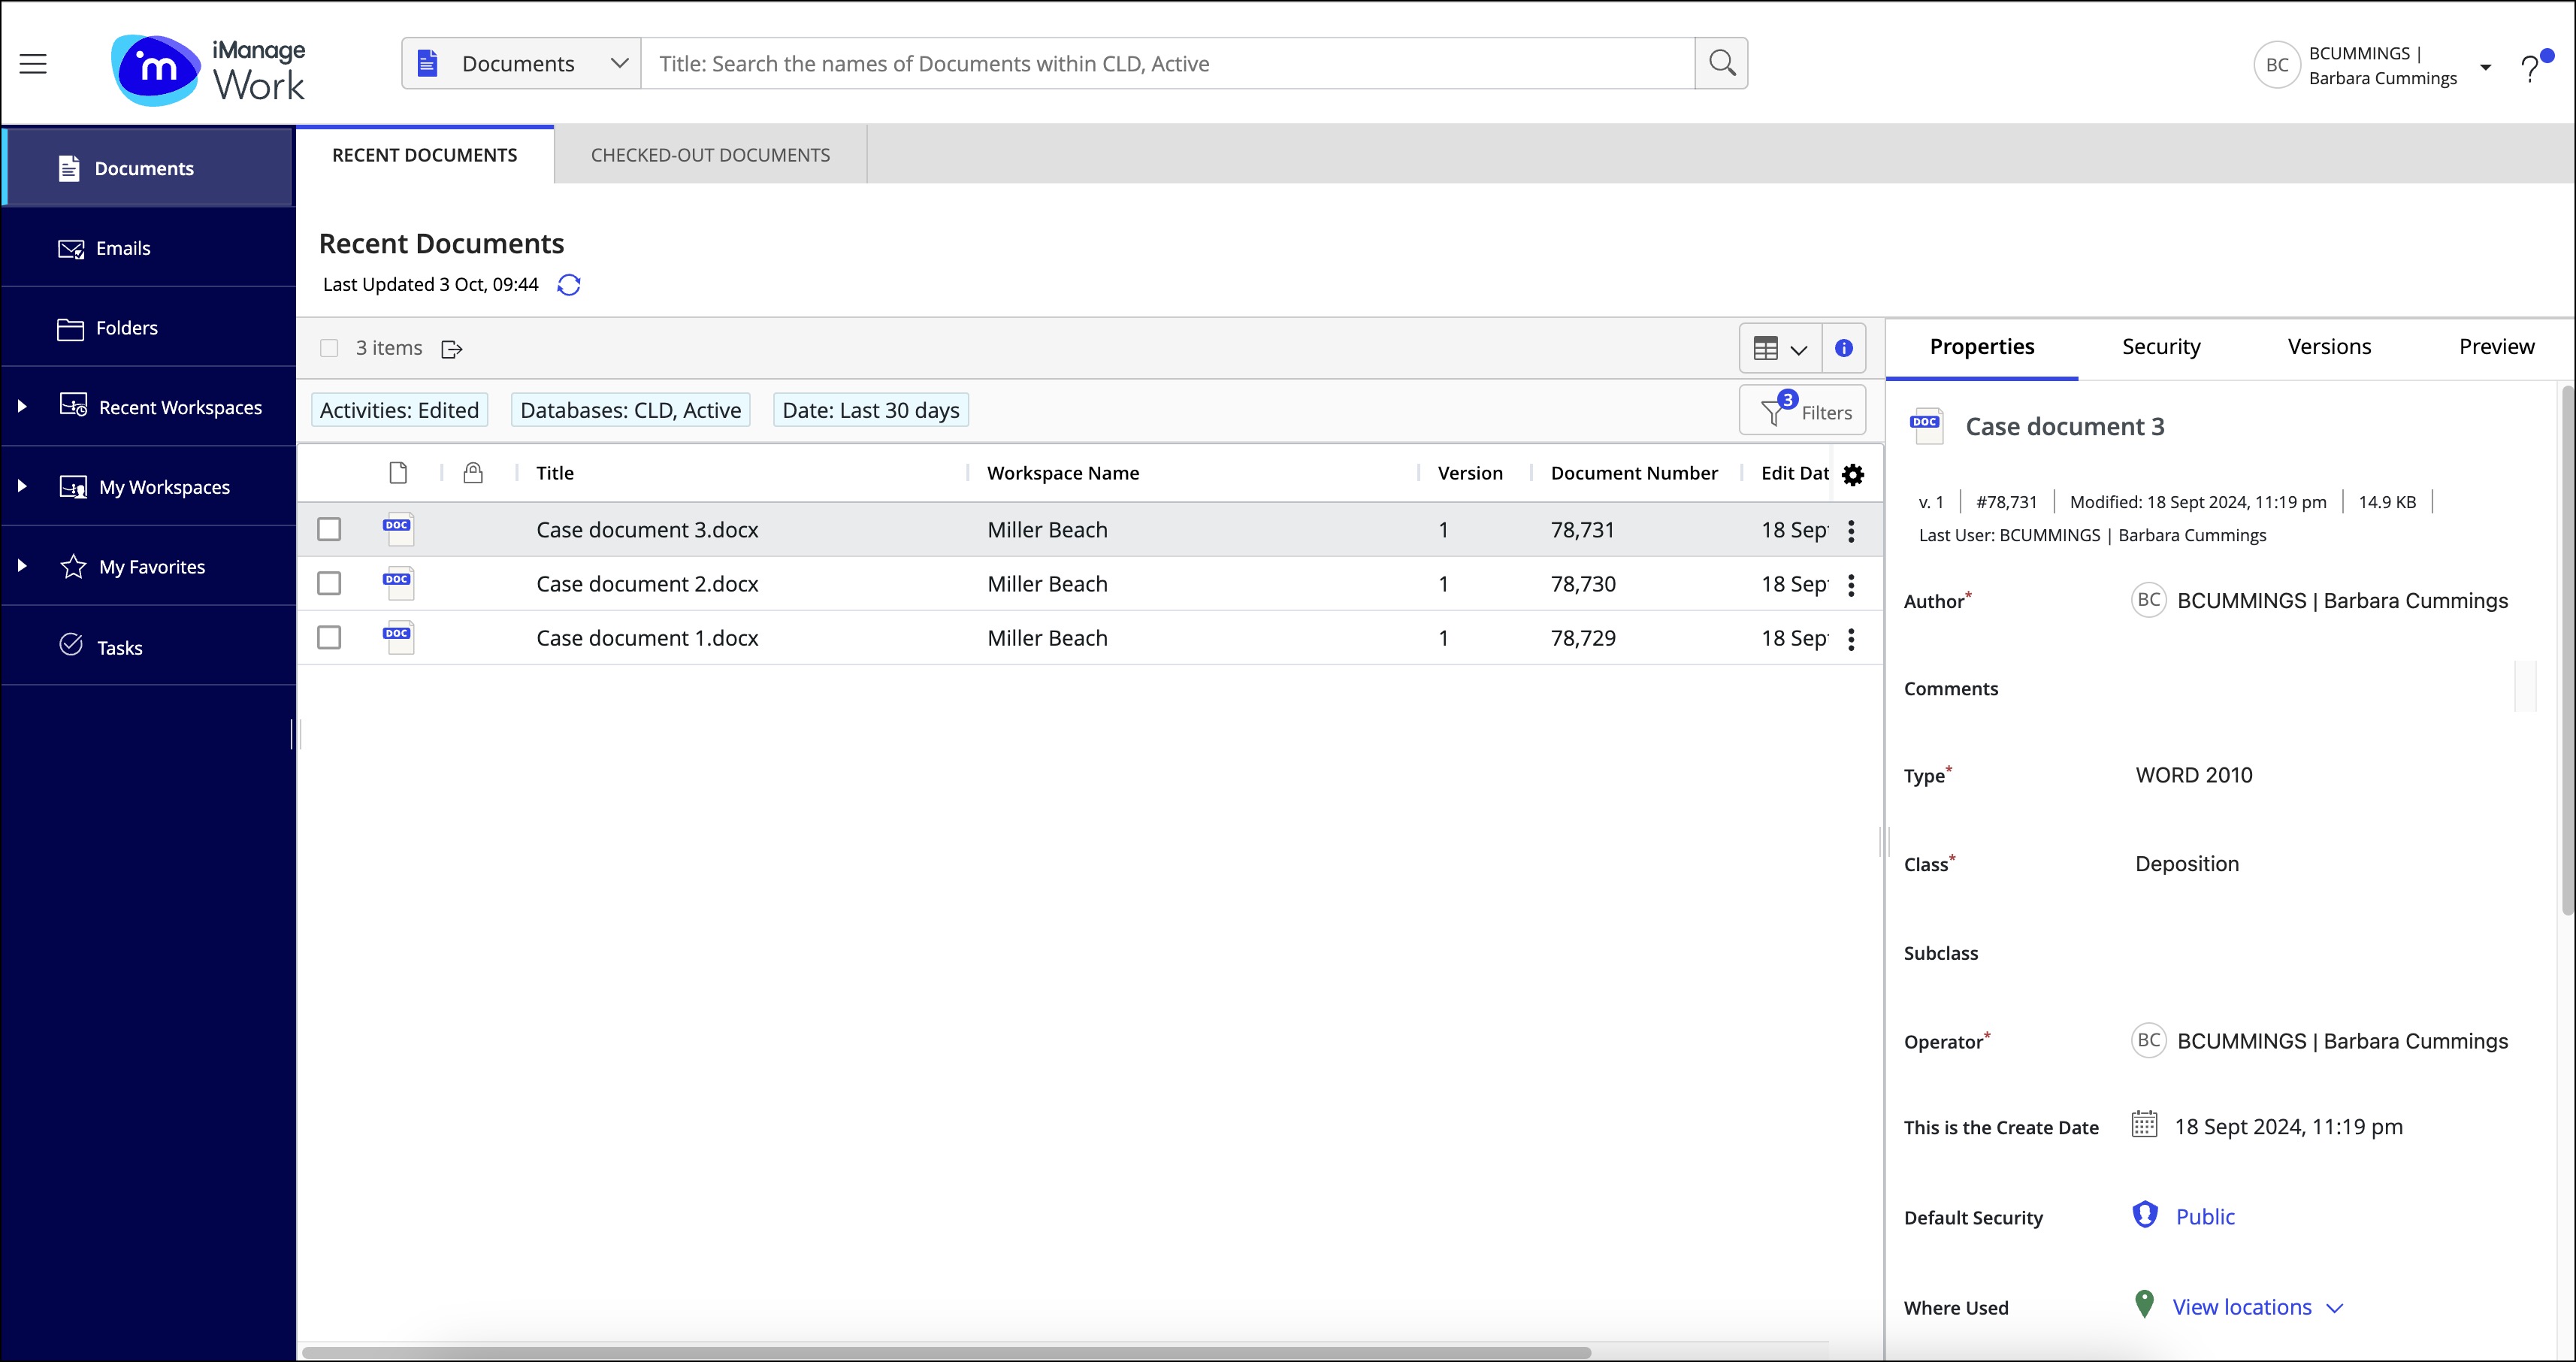2576x1362 pixels.
Task: Toggle the blue info panel icon
Action: tap(1844, 348)
